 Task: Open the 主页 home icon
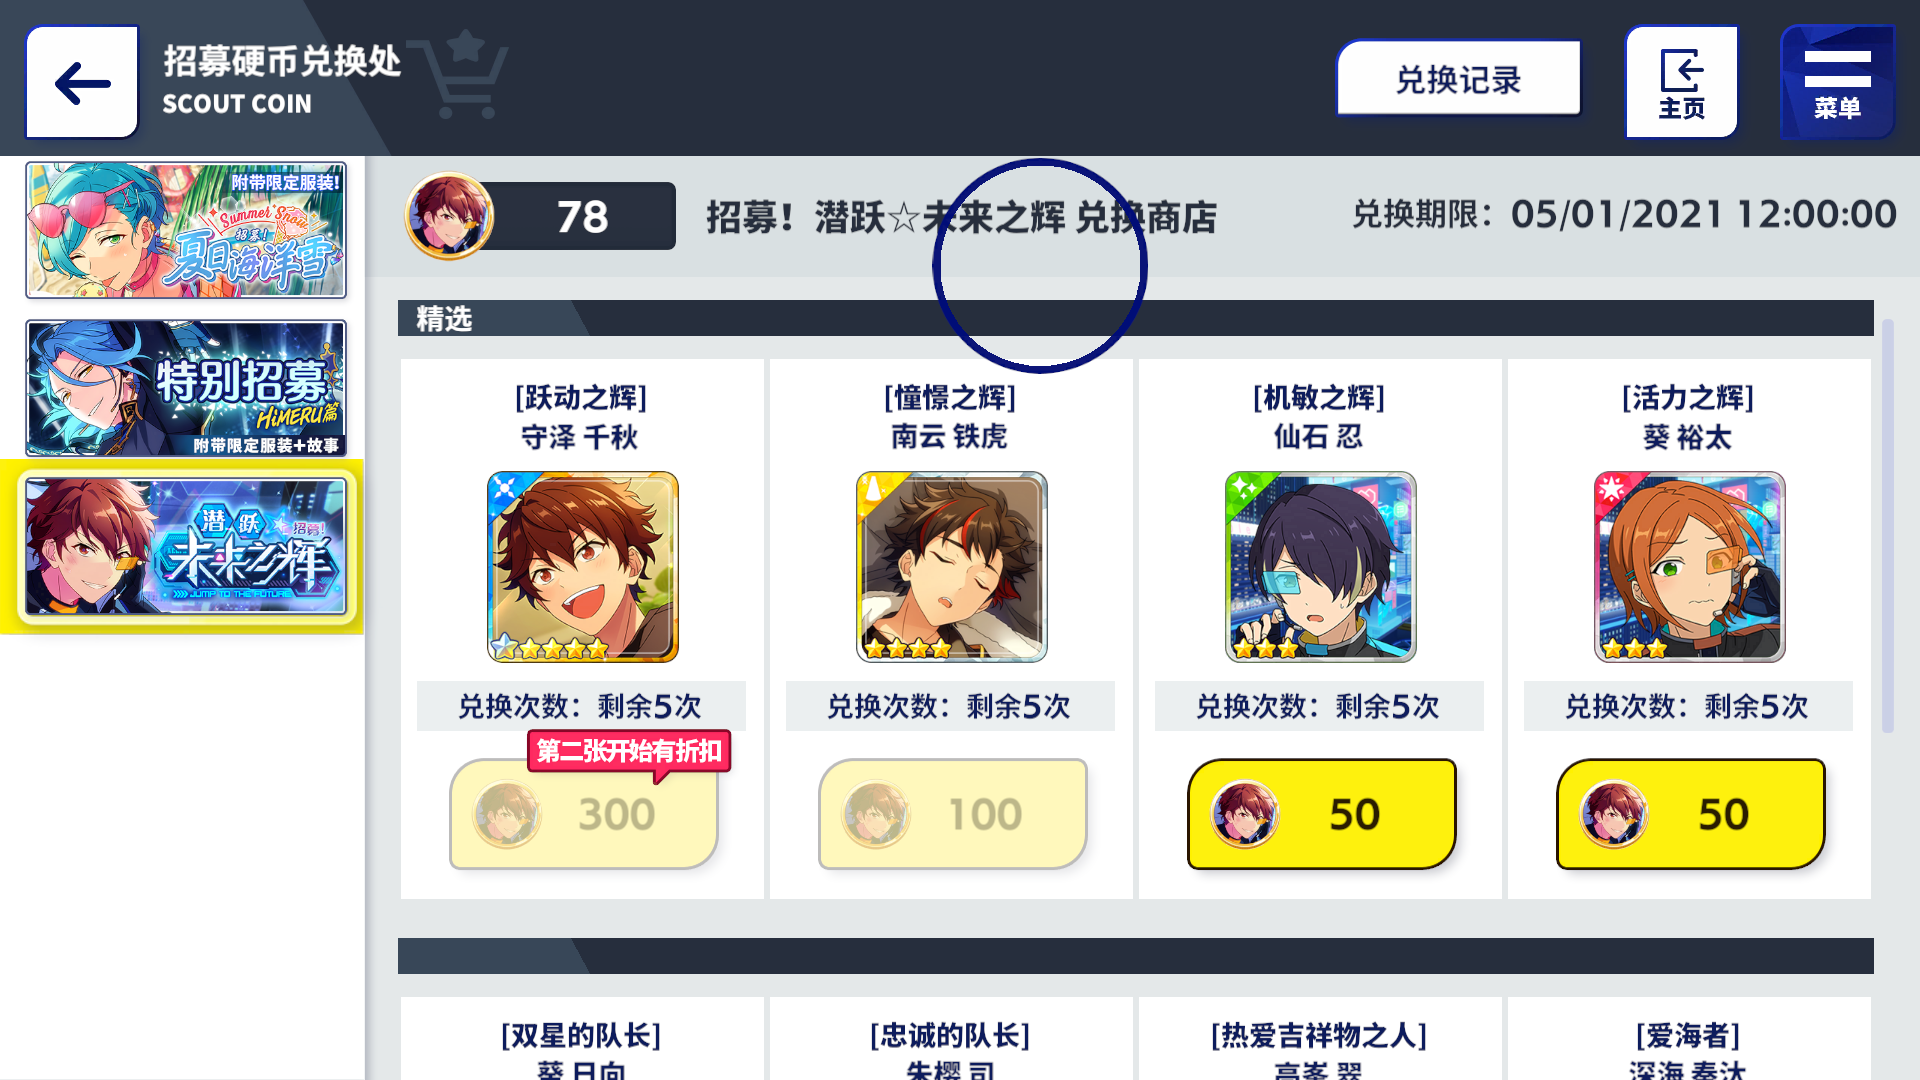coord(1682,82)
